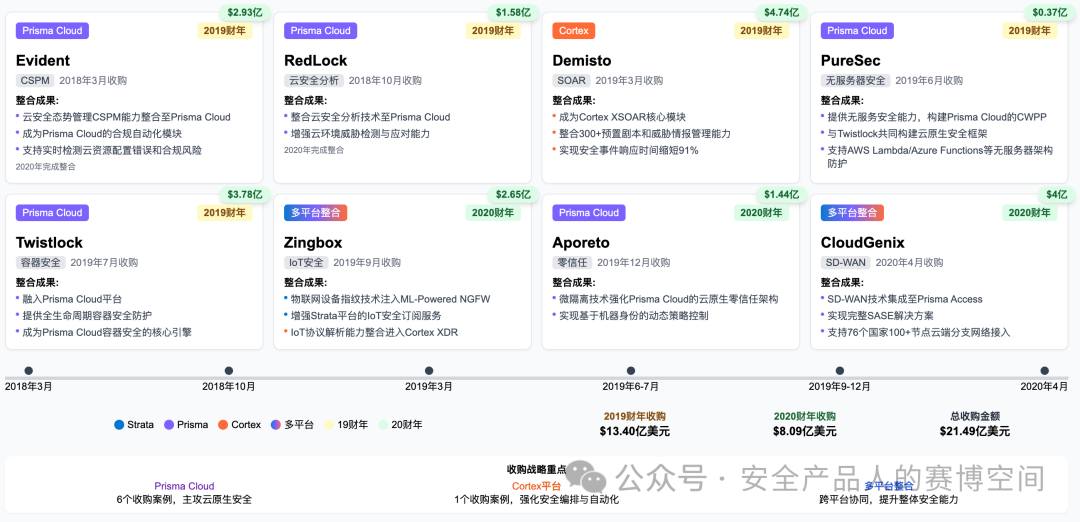Click the 云安全分析 category tag
Image resolution: width=1080 pixels, height=522 pixels.
[313, 81]
